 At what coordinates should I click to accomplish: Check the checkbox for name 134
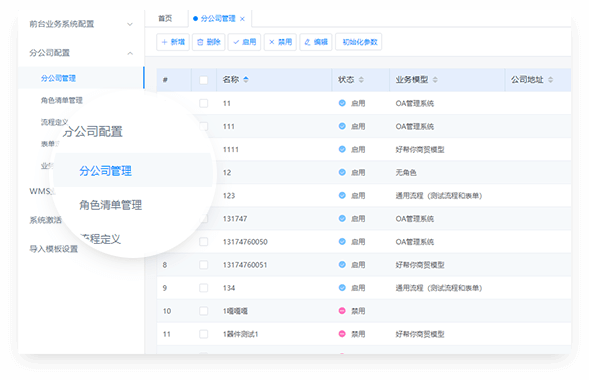(204, 288)
